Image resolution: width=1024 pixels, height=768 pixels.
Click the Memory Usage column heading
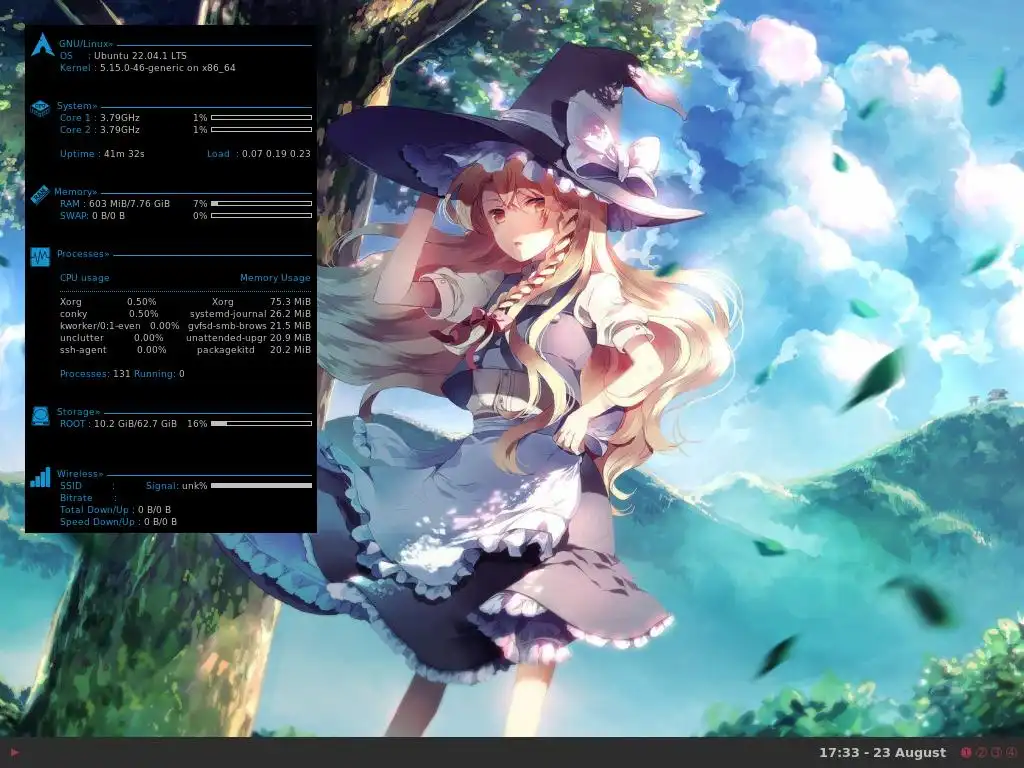click(275, 278)
